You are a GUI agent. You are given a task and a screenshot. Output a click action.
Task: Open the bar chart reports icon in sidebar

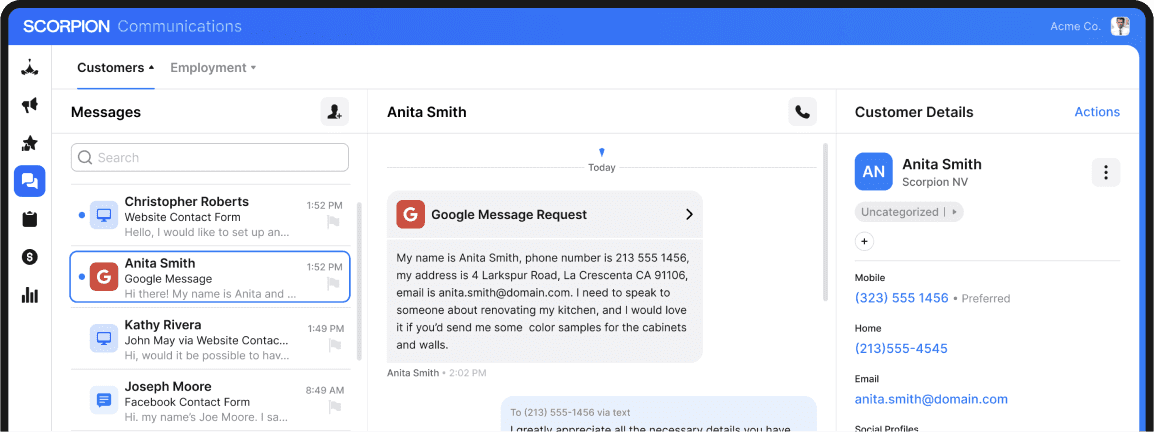tap(29, 295)
